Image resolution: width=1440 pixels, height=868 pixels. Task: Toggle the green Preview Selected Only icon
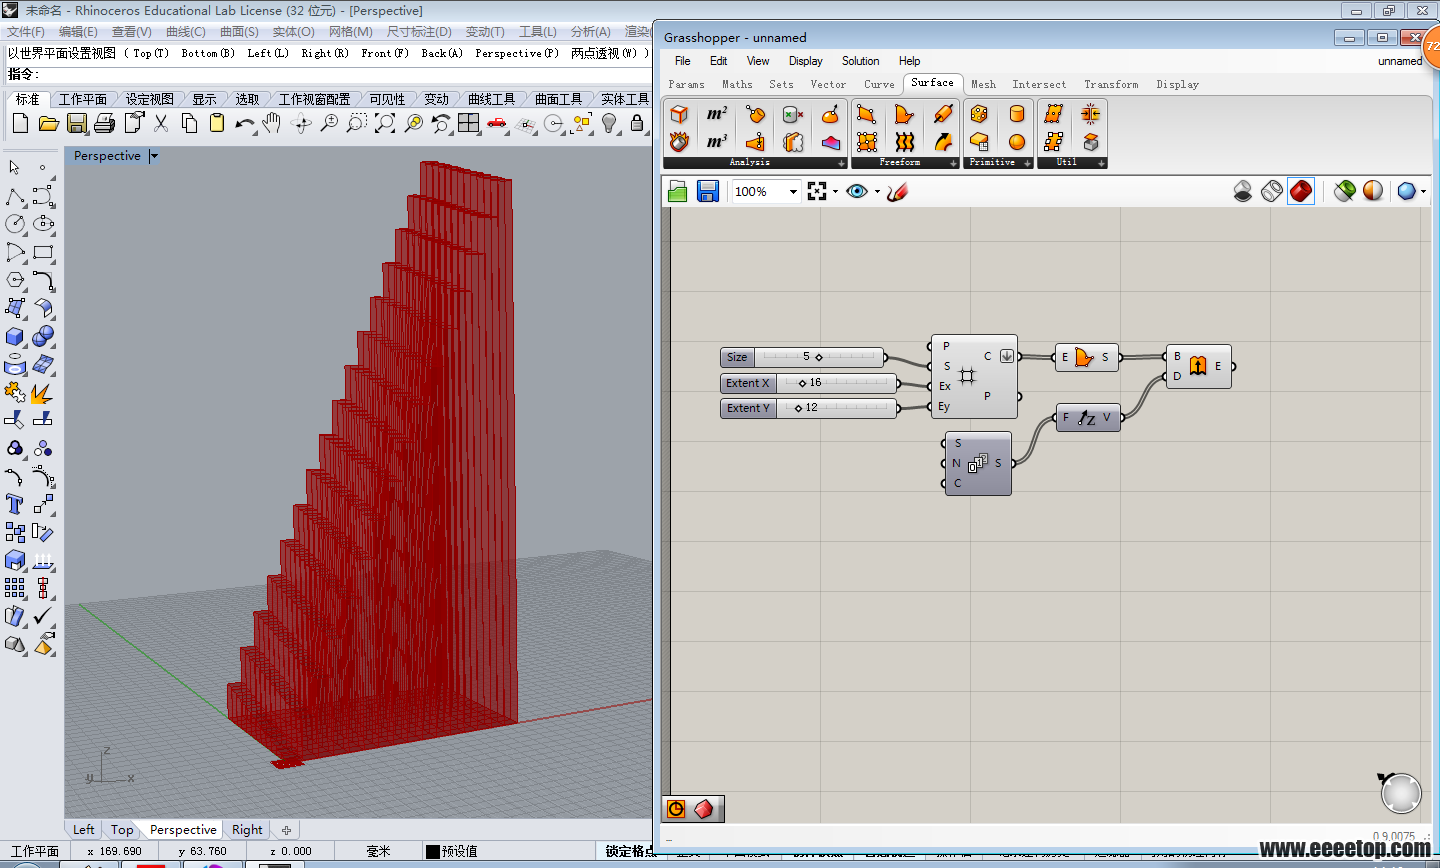point(1345,191)
